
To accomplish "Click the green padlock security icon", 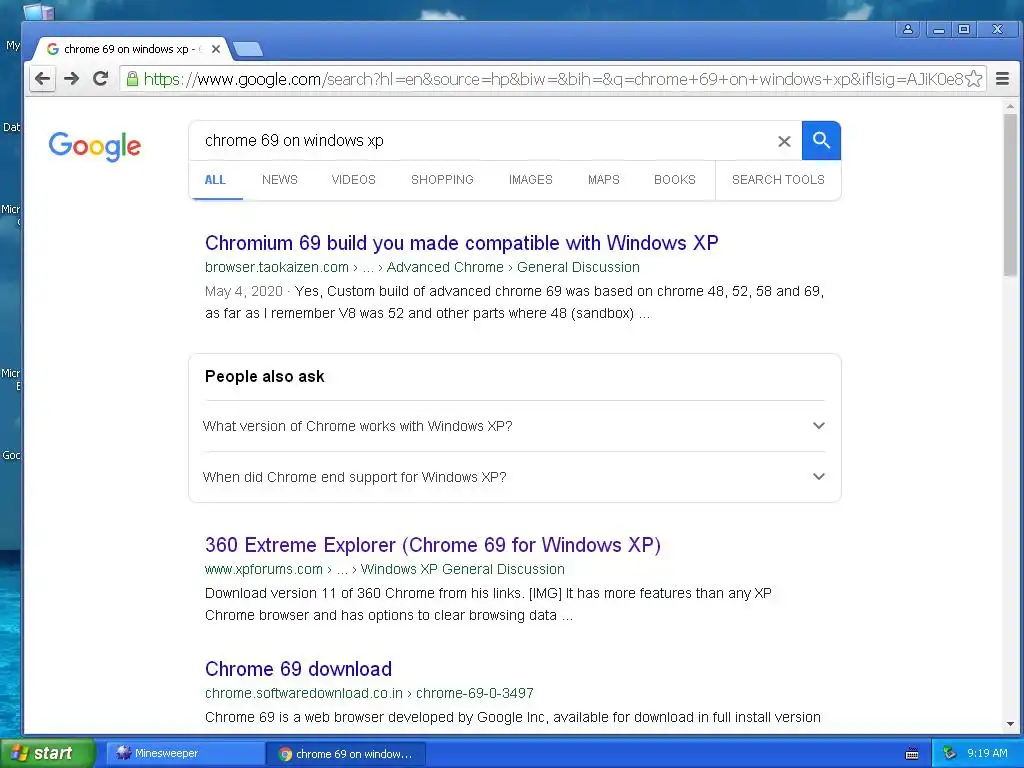I will [132, 79].
